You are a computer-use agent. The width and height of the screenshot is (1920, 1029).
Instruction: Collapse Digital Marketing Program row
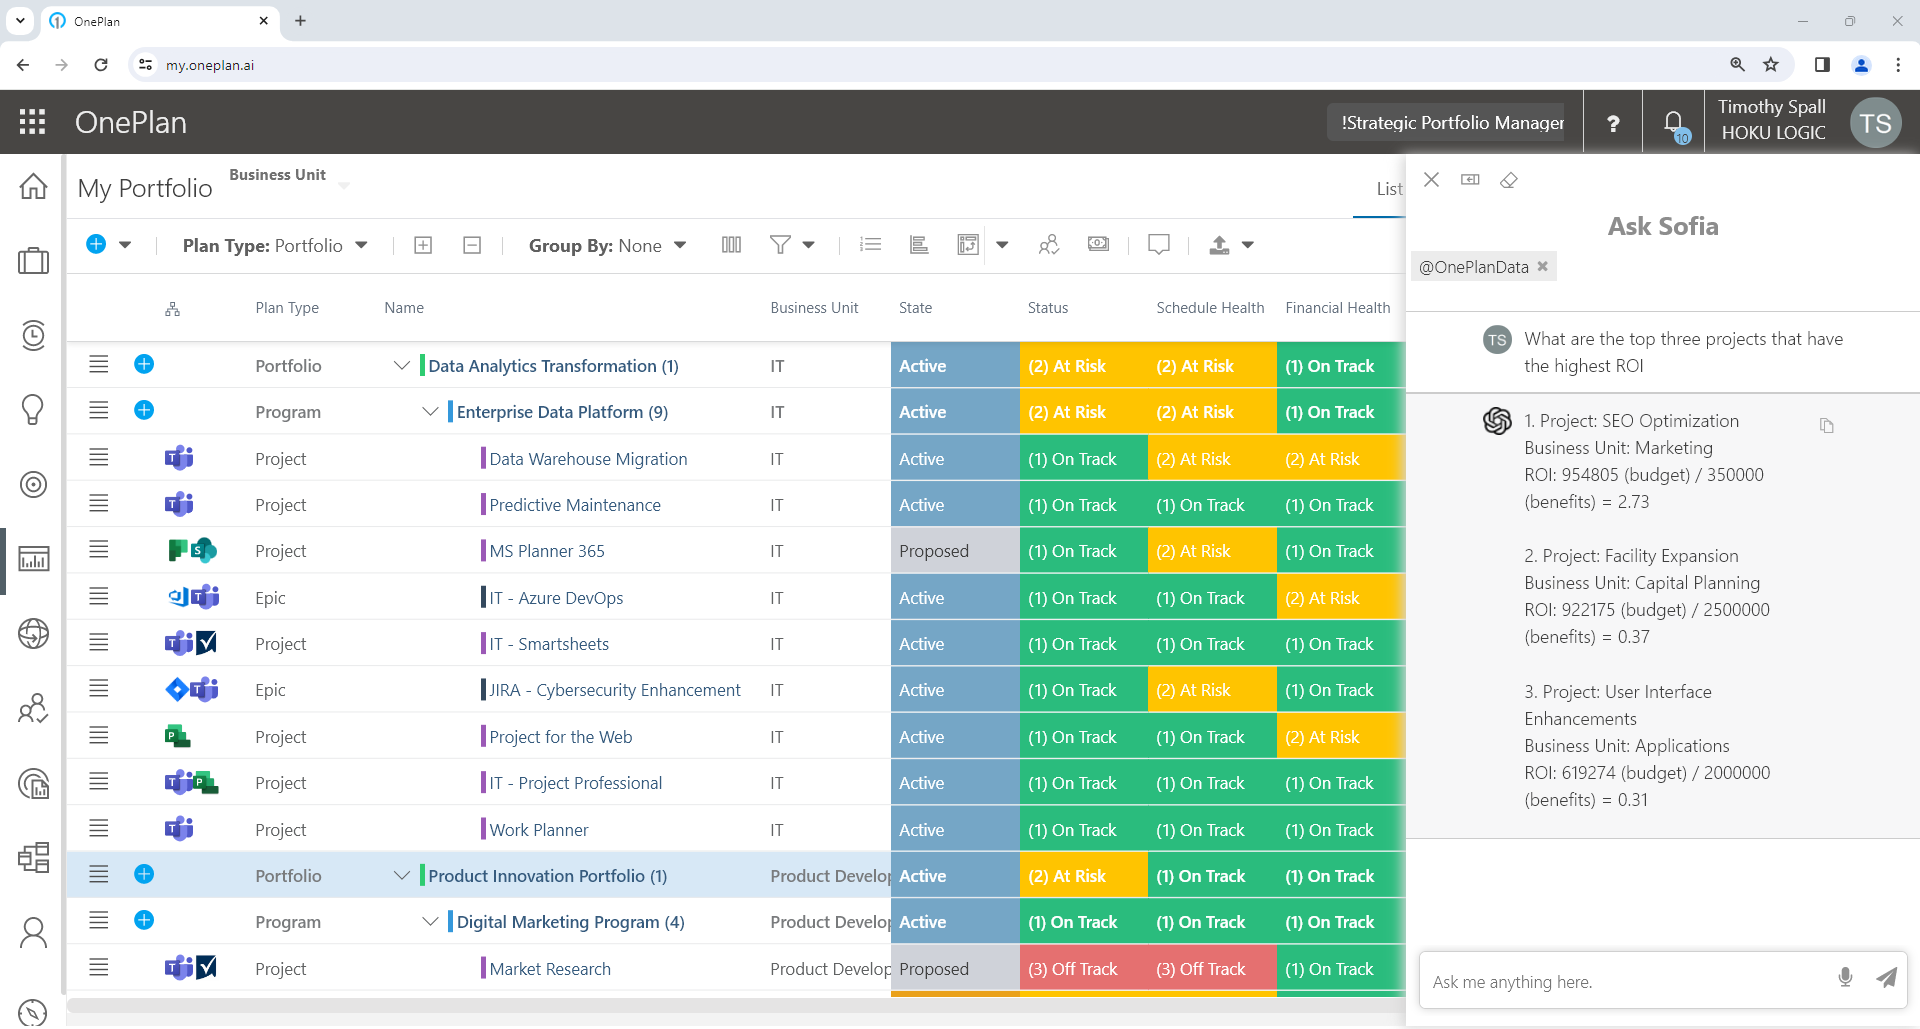point(430,922)
